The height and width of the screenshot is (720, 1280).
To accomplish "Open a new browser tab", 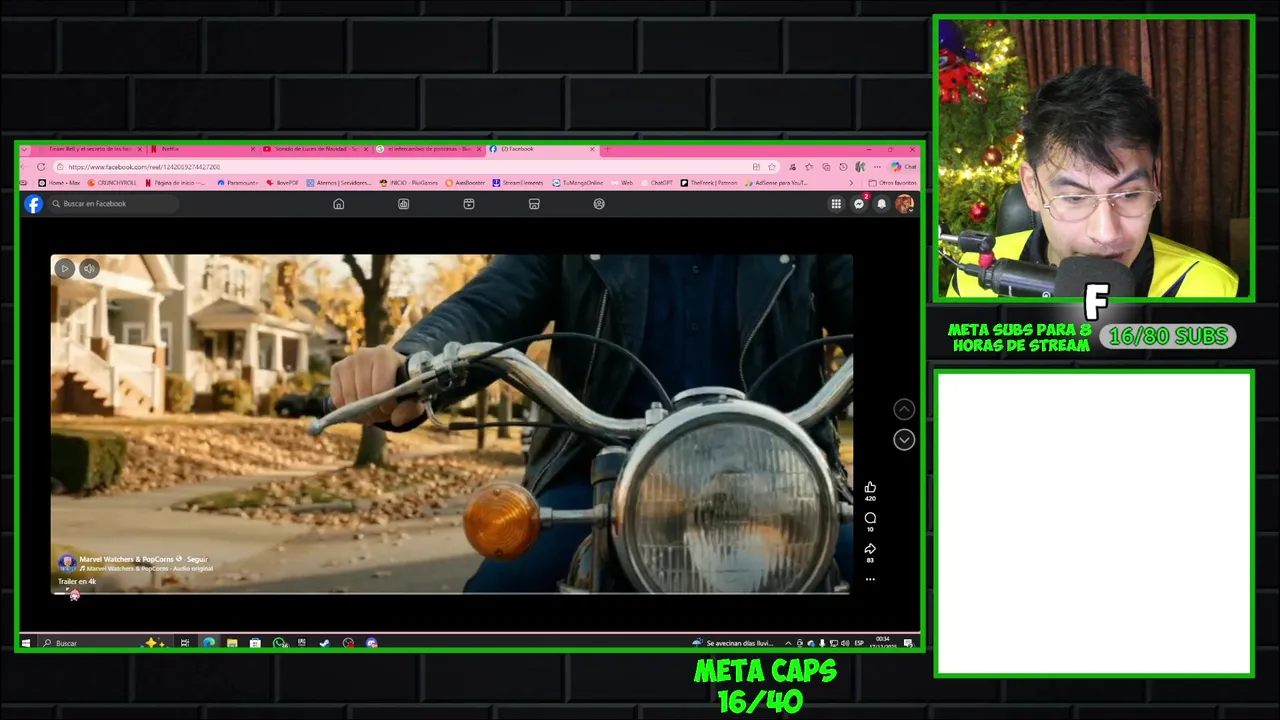I will (607, 149).
